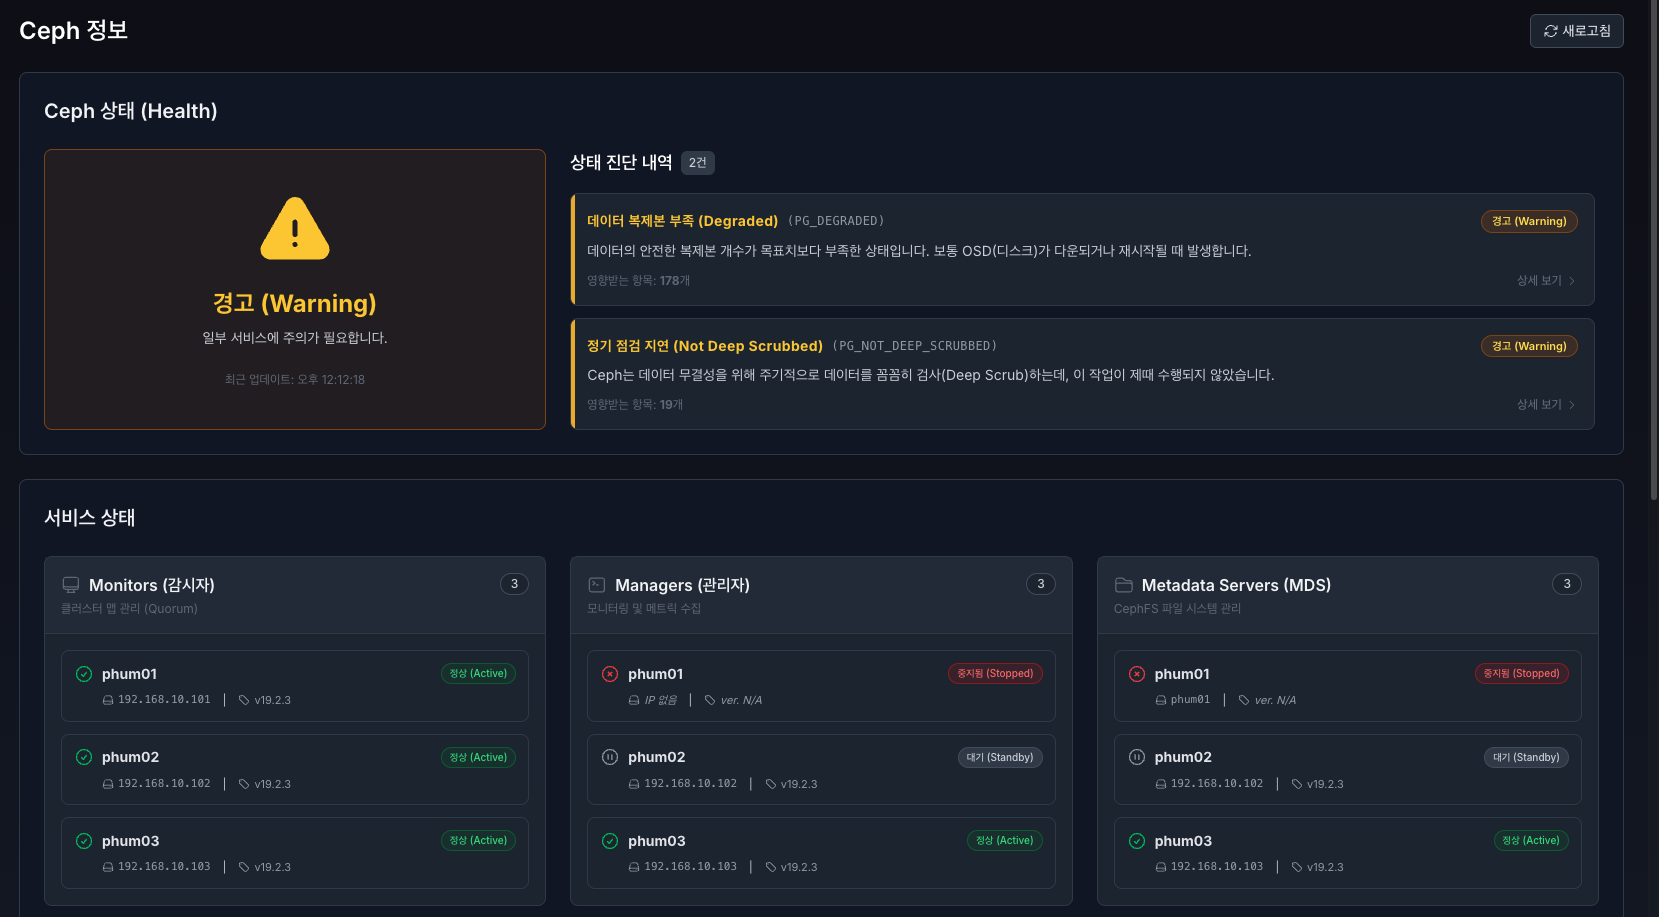Click the Monitors count badge 3
The height and width of the screenshot is (917, 1659).
(514, 584)
